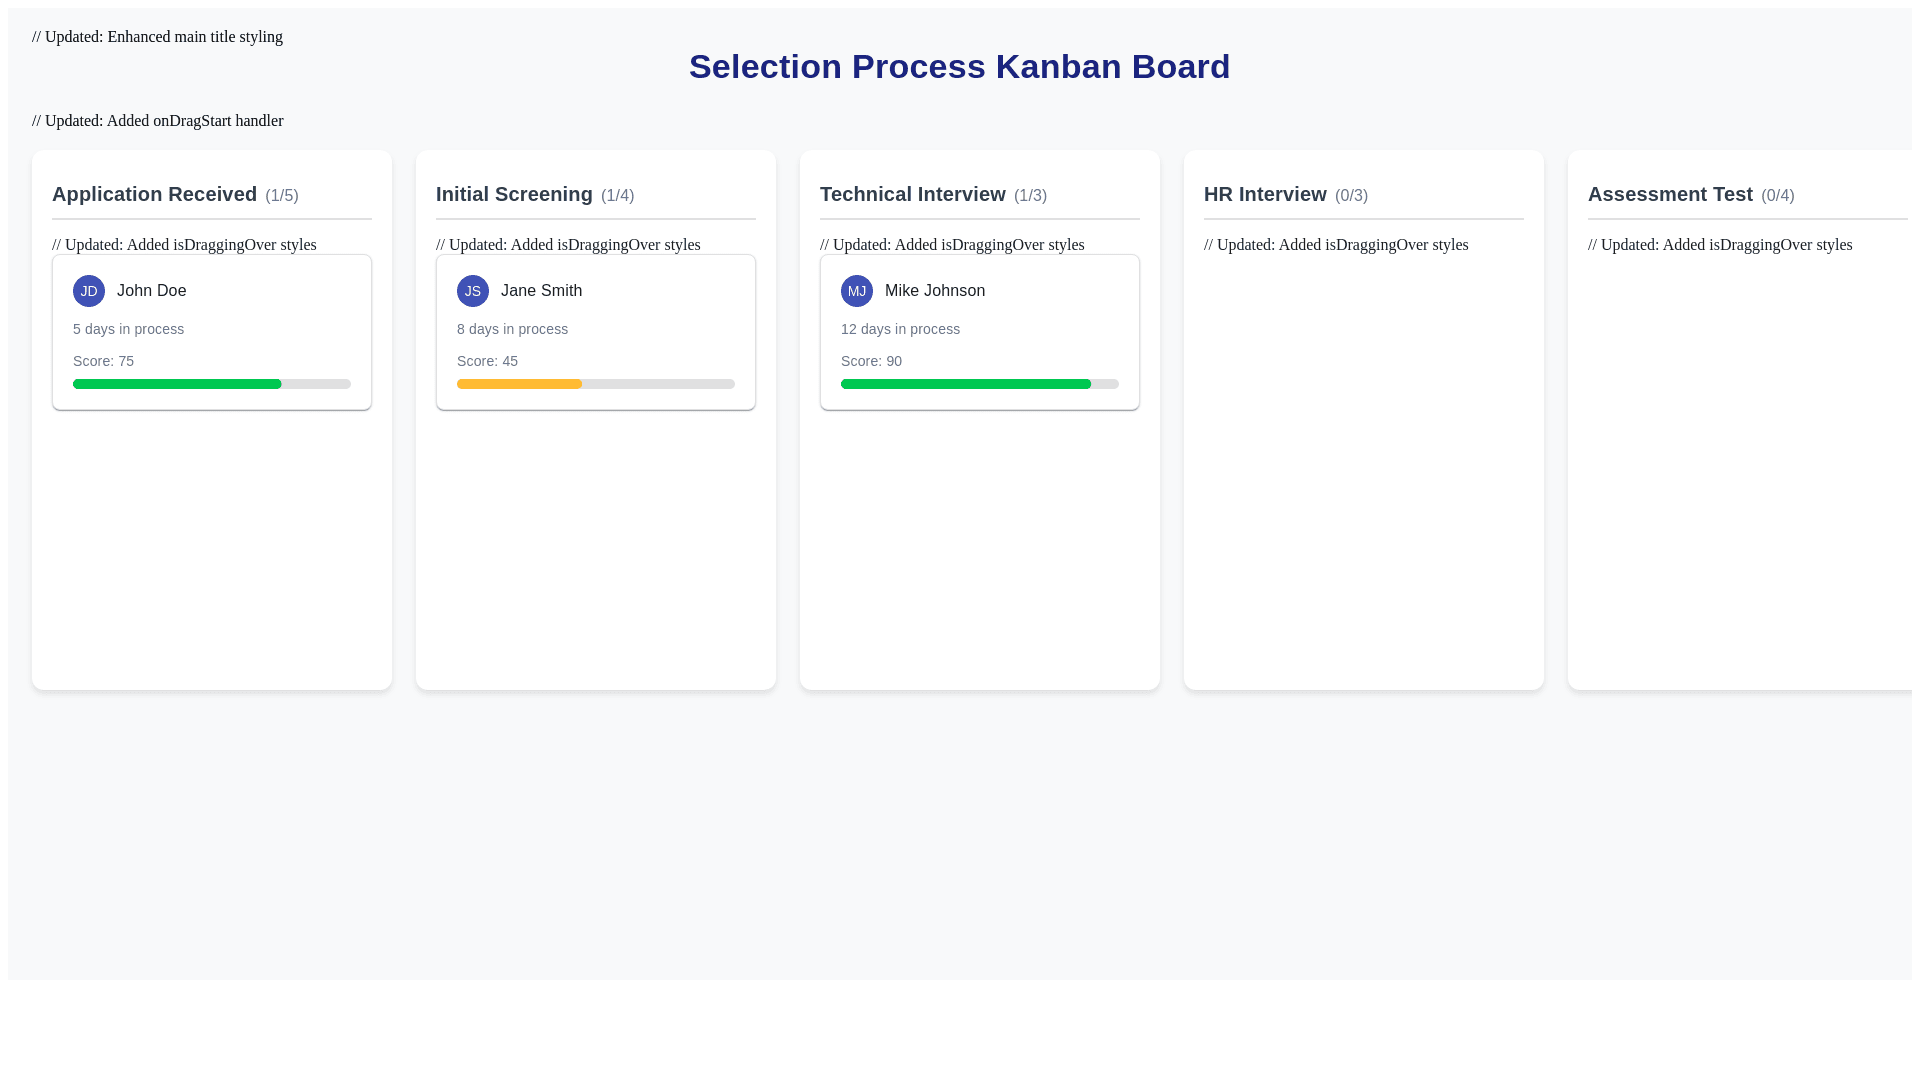Viewport: 1920px width, 1080px height.
Task: Click the Assessment Test column header
Action: pos(1670,194)
